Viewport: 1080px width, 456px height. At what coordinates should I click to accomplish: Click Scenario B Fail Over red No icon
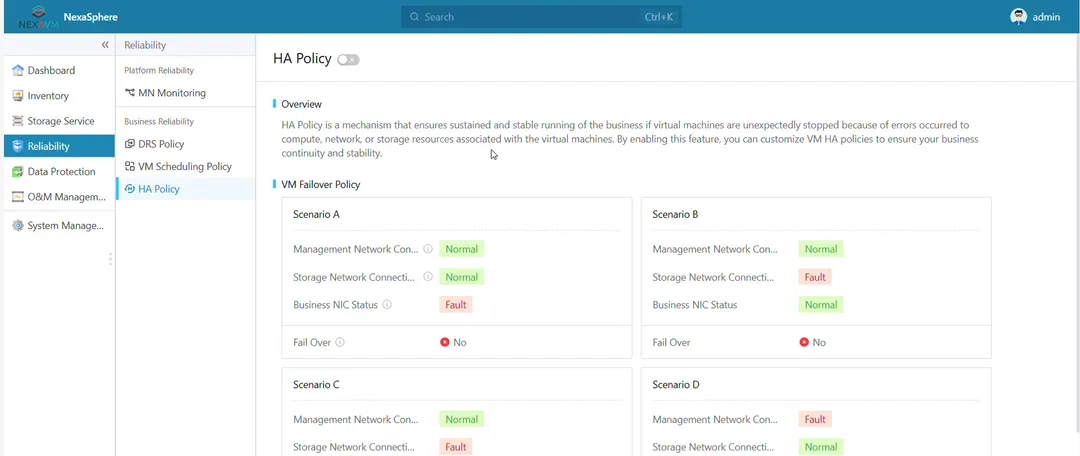804,342
